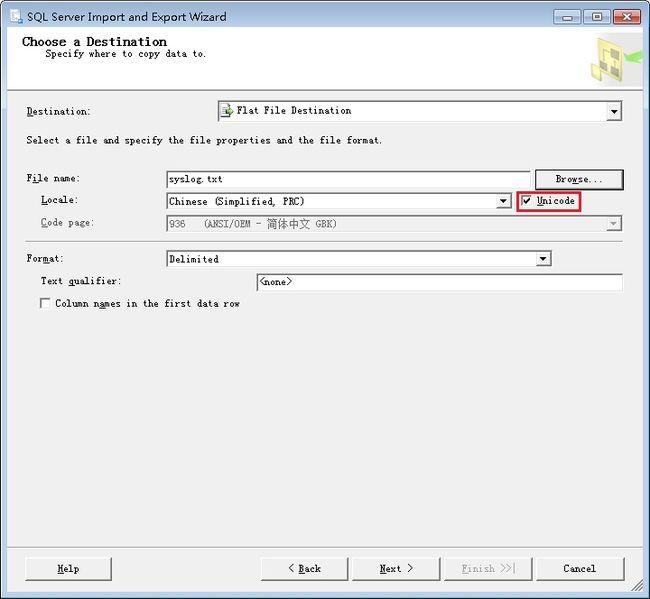
Task: Click the Help button
Action: coord(68,569)
